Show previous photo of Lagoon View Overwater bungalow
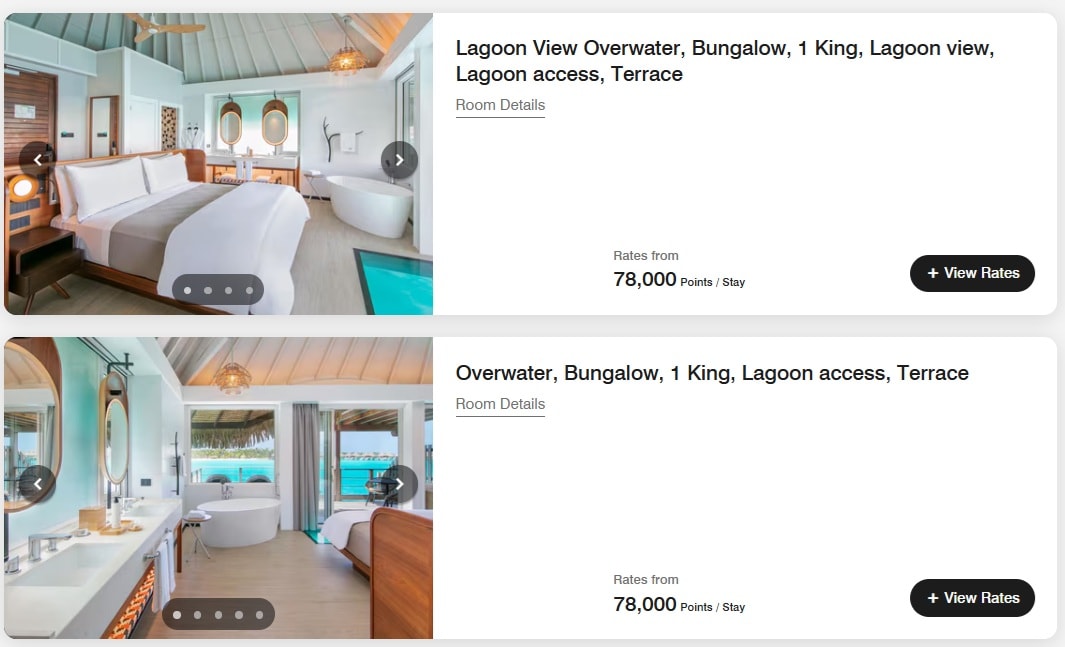The image size is (1065, 647). pyautogui.click(x=37, y=160)
